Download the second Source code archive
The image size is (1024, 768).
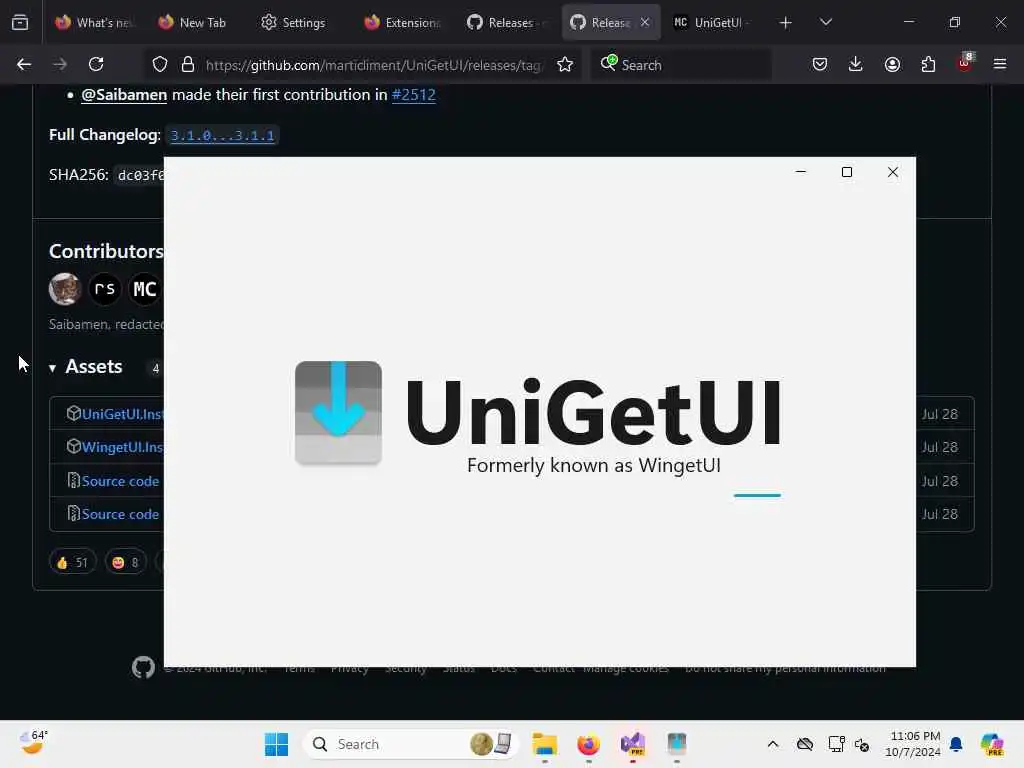pos(120,514)
